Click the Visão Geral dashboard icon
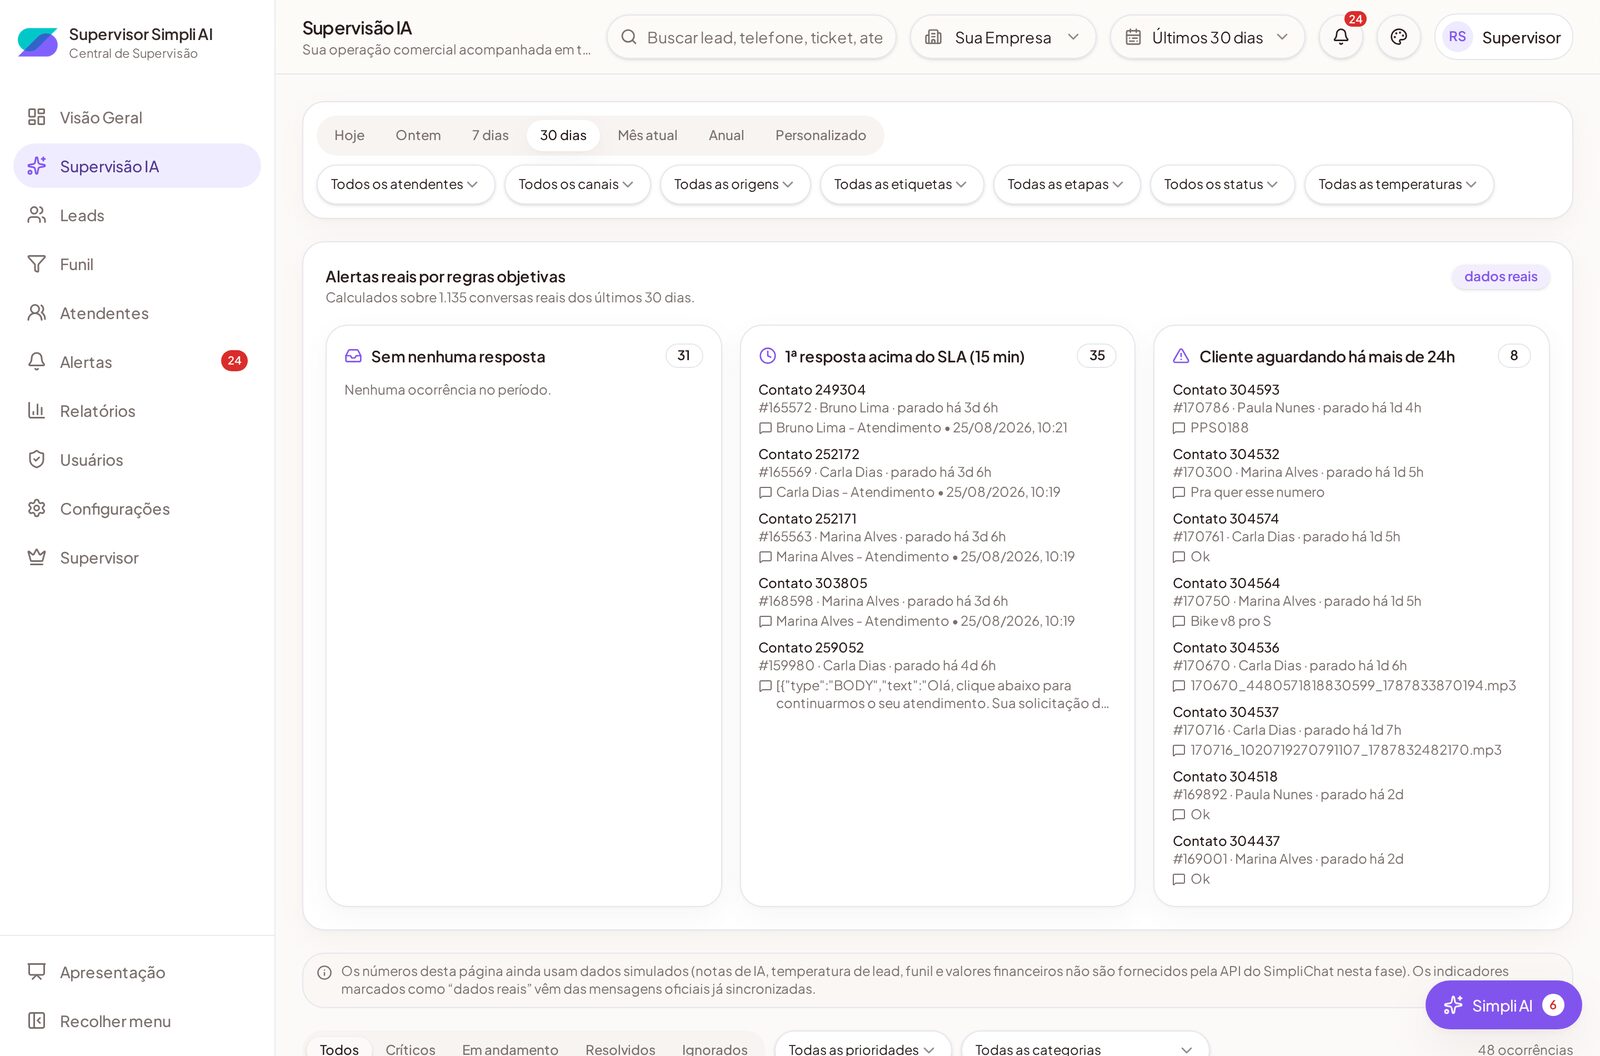Viewport: 1600px width, 1056px height. (37, 117)
